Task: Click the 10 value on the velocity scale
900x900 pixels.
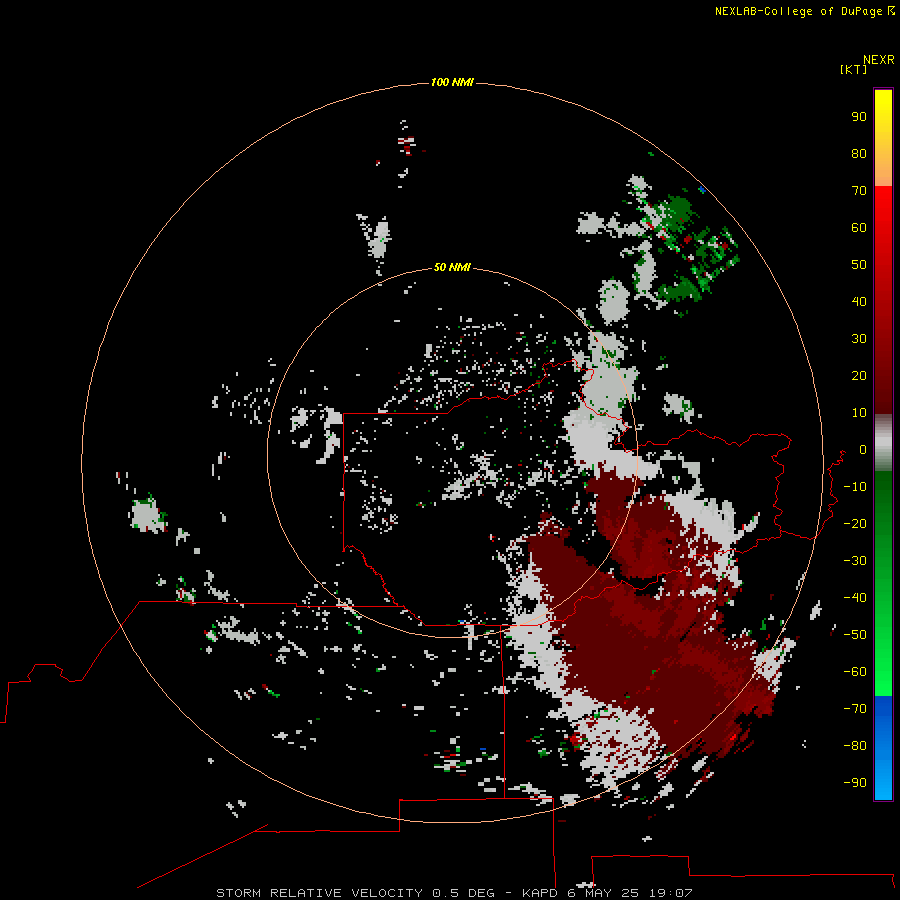Action: tap(859, 413)
